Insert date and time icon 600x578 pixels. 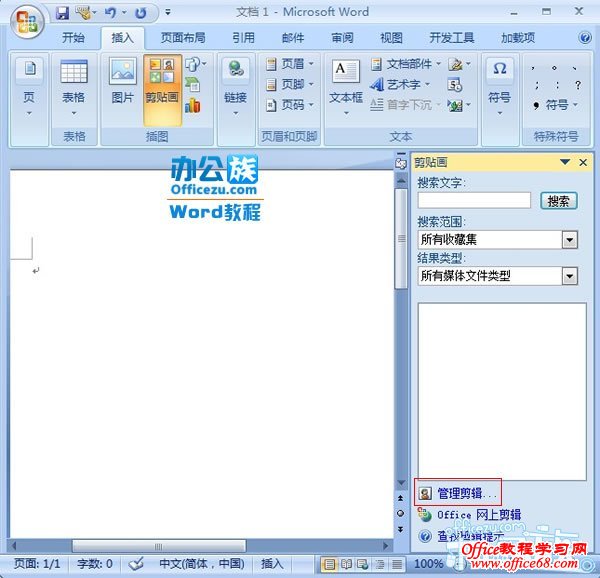click(x=455, y=85)
